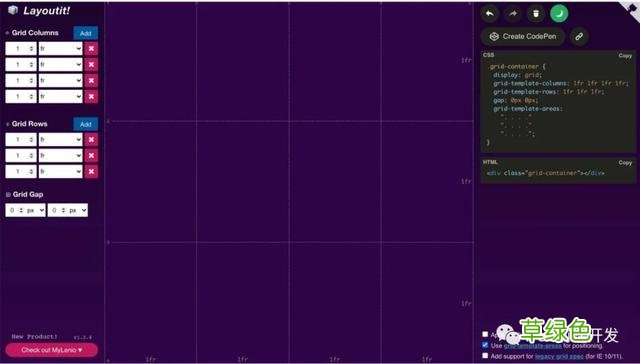Open the grid-template-areas link

[x=532, y=346]
